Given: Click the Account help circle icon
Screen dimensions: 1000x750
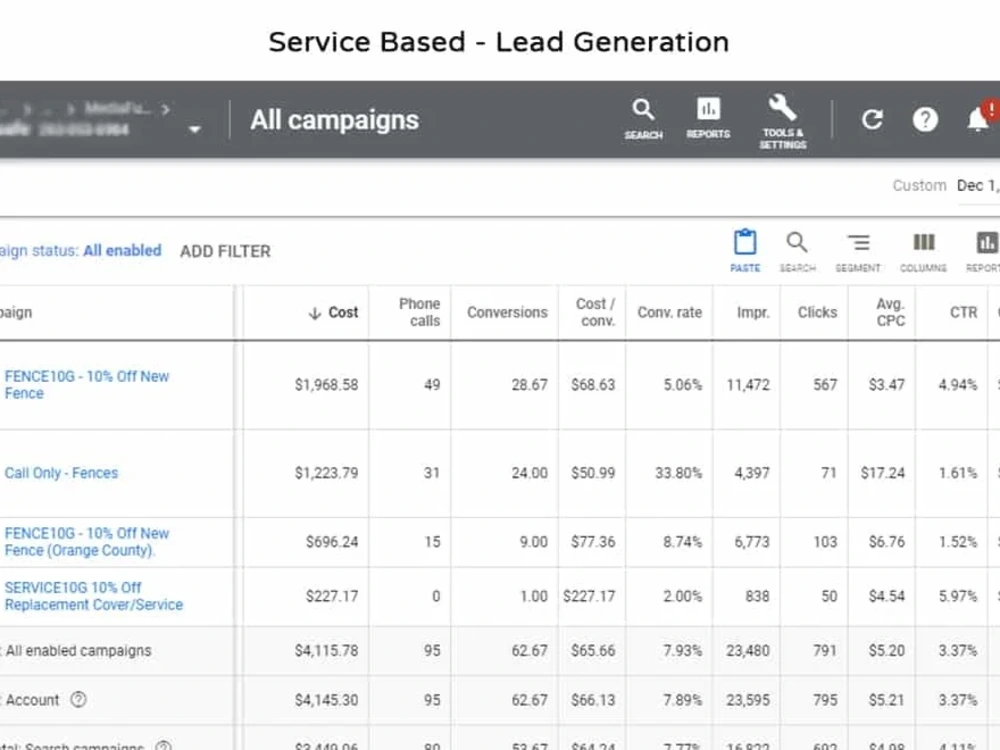Looking at the screenshot, I should point(78,700).
